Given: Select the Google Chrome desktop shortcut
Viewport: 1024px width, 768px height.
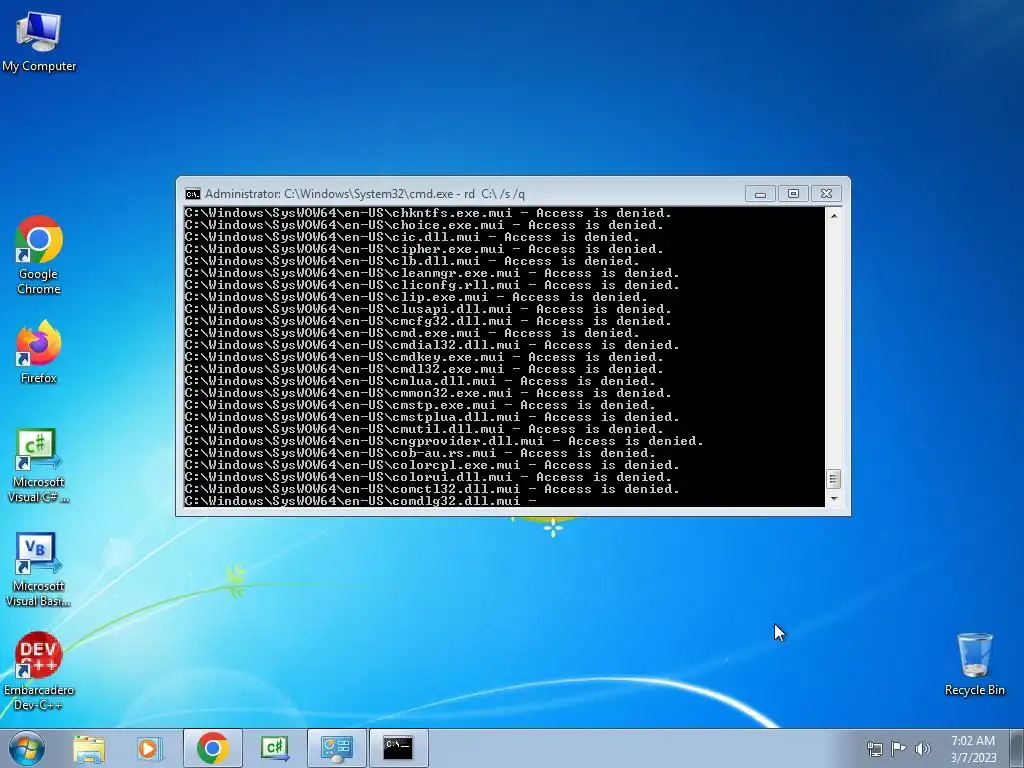Looking at the screenshot, I should (x=39, y=255).
